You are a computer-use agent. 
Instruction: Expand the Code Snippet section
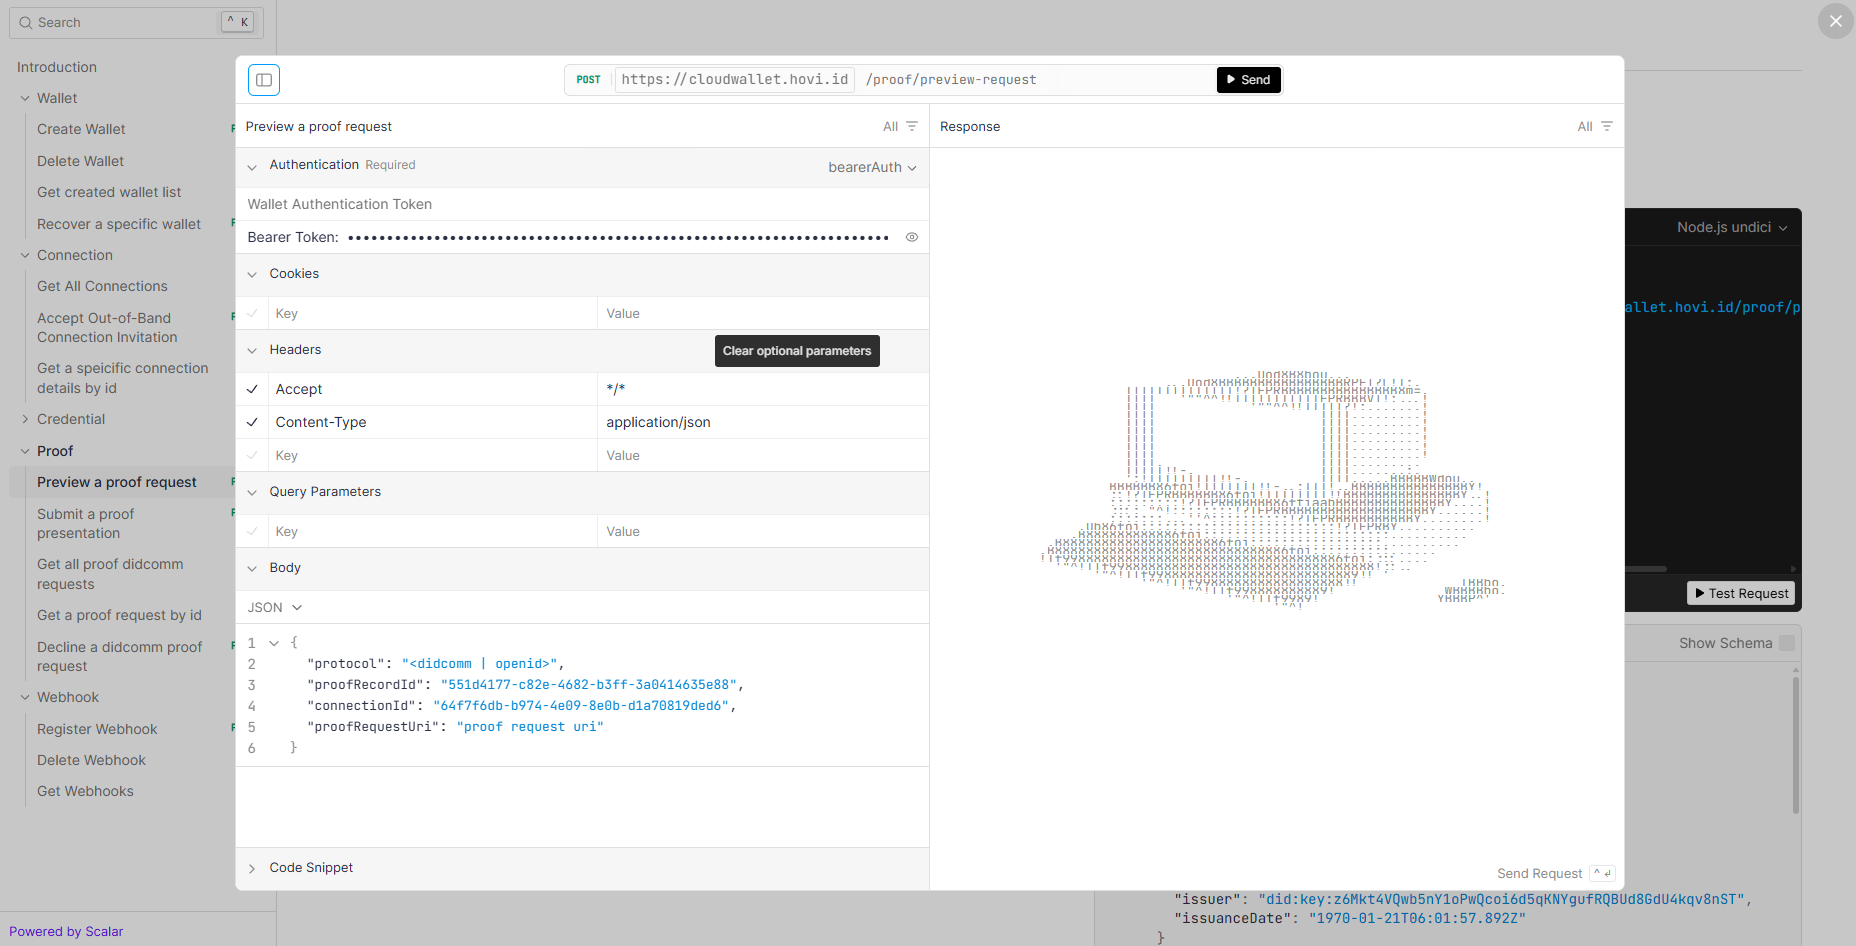pyautogui.click(x=310, y=868)
